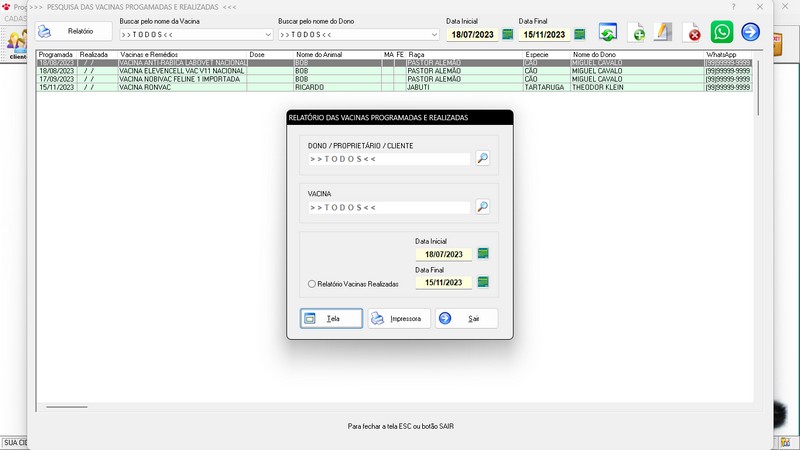
Task: Click the edit record pencil icon
Action: 662,32
